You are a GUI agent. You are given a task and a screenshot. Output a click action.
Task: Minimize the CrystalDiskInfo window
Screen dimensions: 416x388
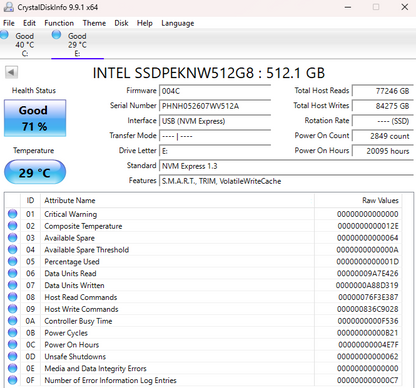tap(348, 7)
